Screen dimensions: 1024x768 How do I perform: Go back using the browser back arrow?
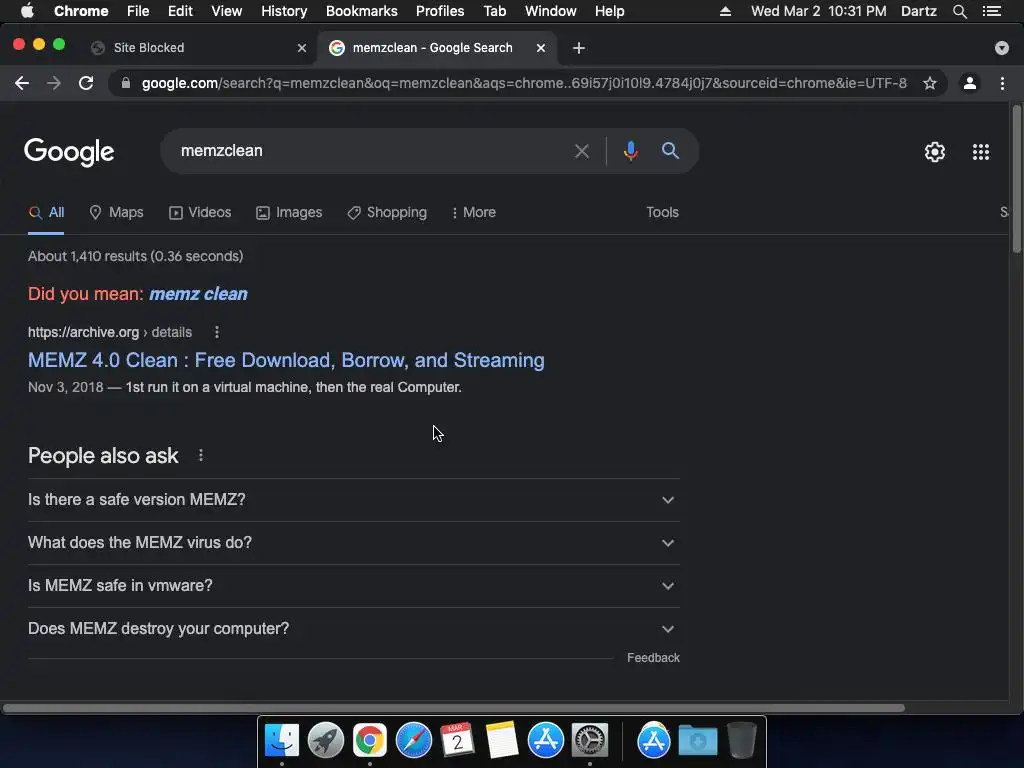point(22,83)
